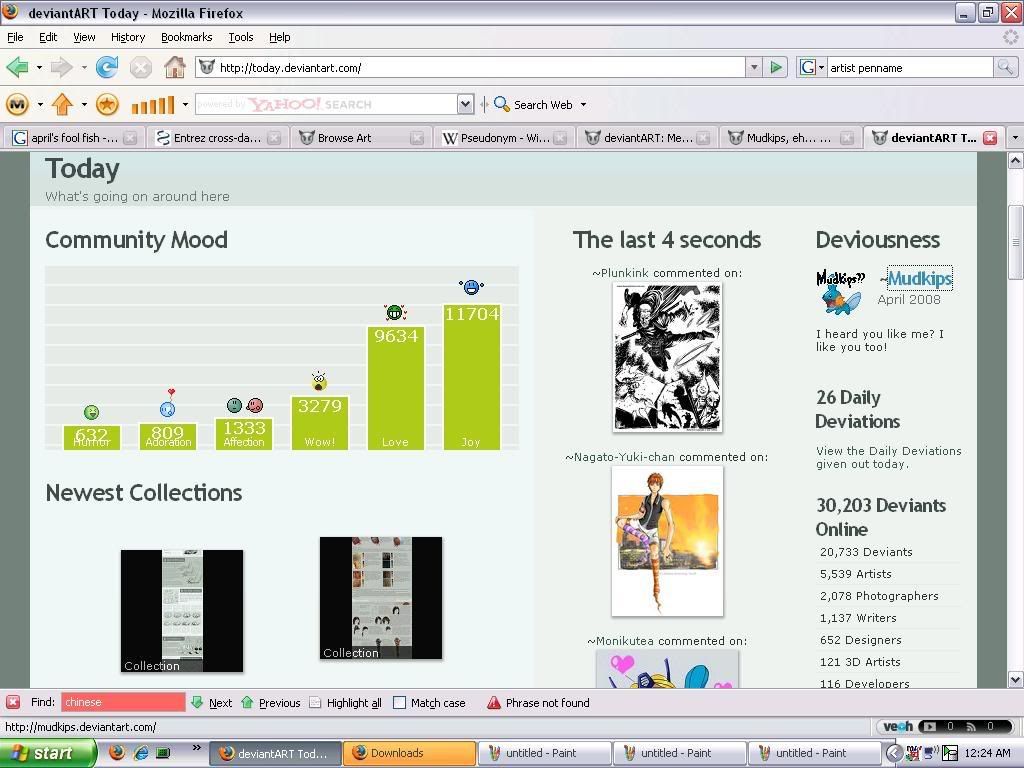Screen dimensions: 1024x768
Task: Open the list all tabs dropdown
Action: [1015, 138]
